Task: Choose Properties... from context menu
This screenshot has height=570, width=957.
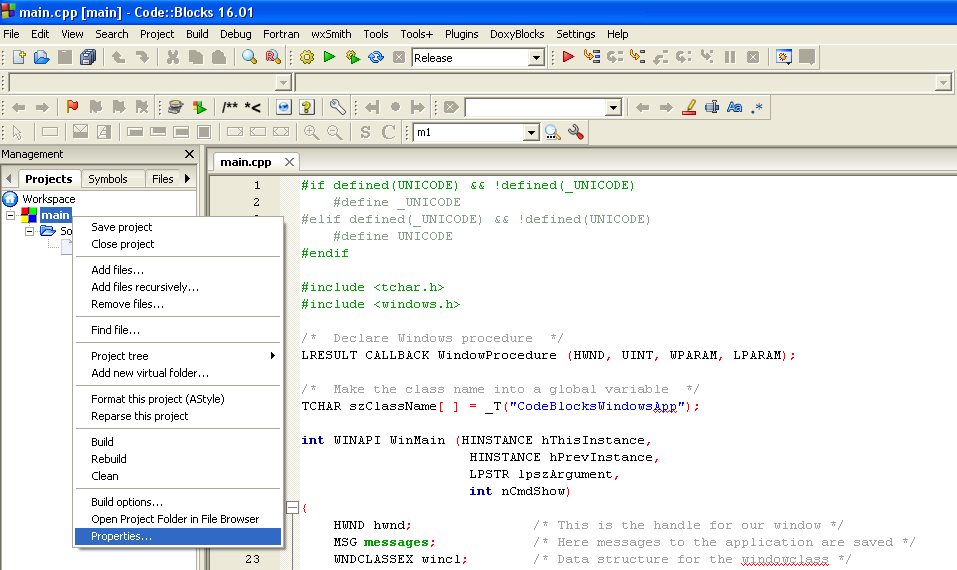Action: pyautogui.click(x=178, y=536)
